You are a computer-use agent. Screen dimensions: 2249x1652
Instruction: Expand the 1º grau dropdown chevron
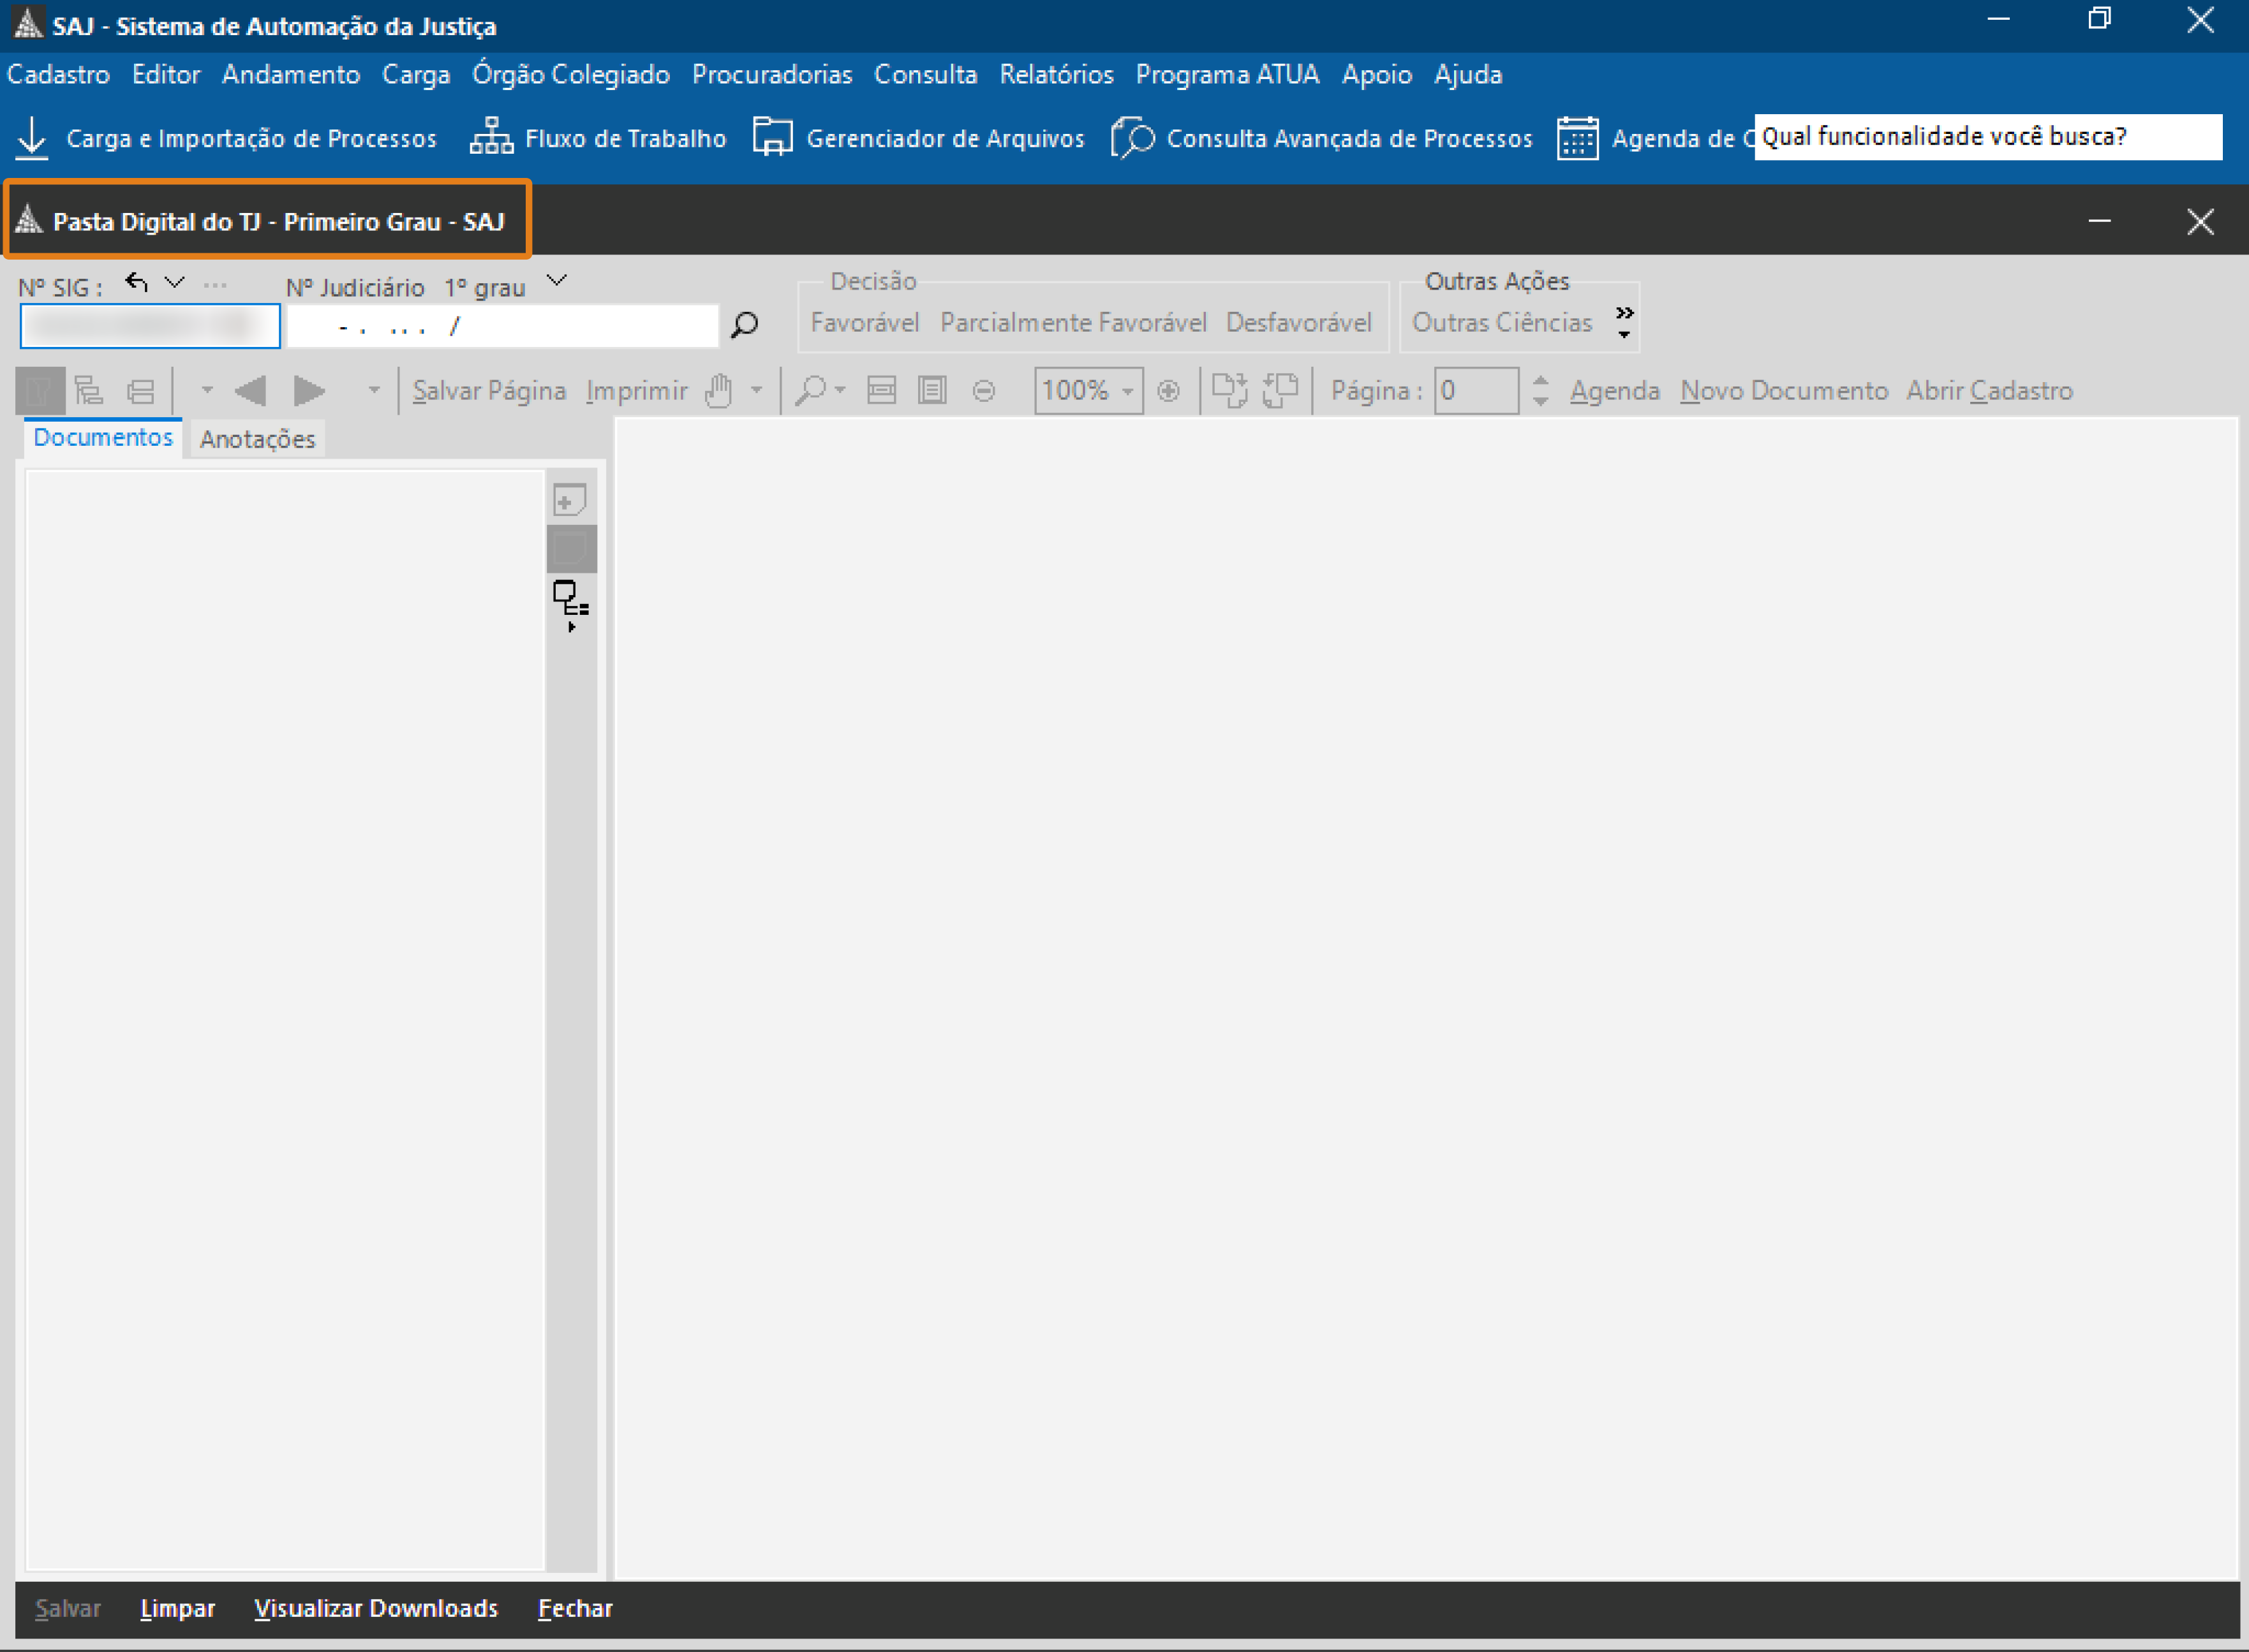[557, 281]
